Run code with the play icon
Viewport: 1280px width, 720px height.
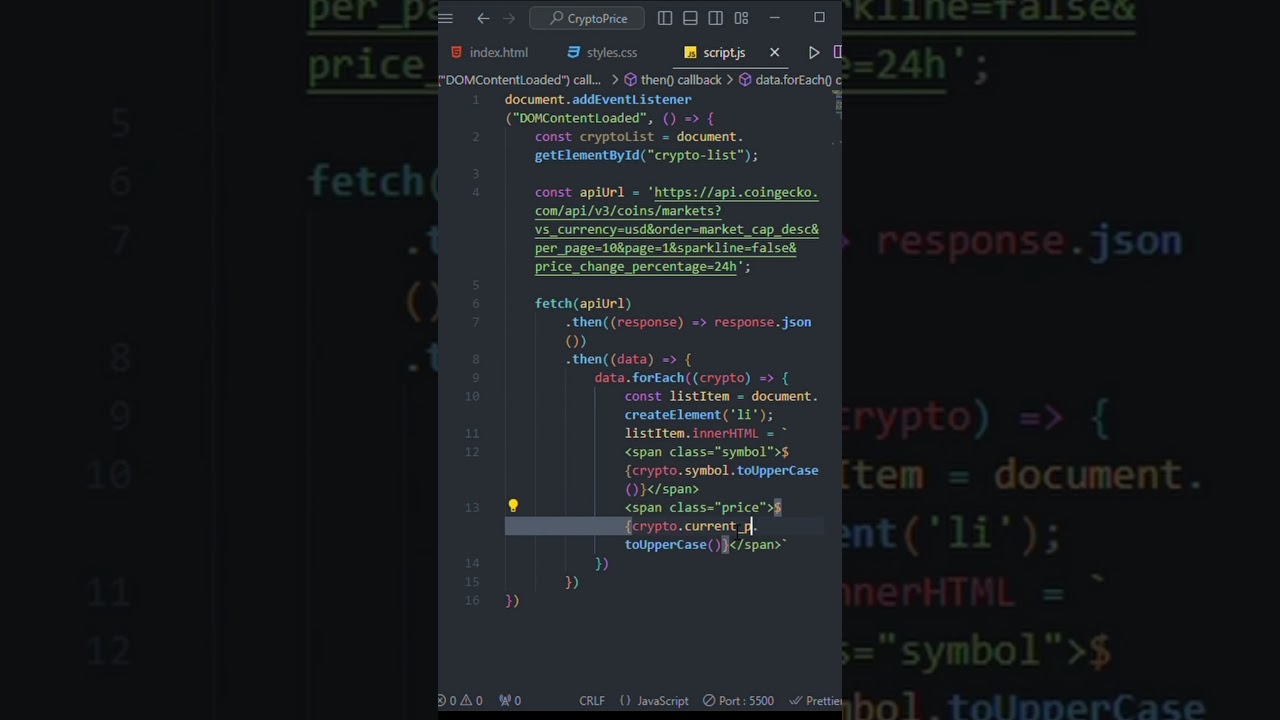pos(814,52)
